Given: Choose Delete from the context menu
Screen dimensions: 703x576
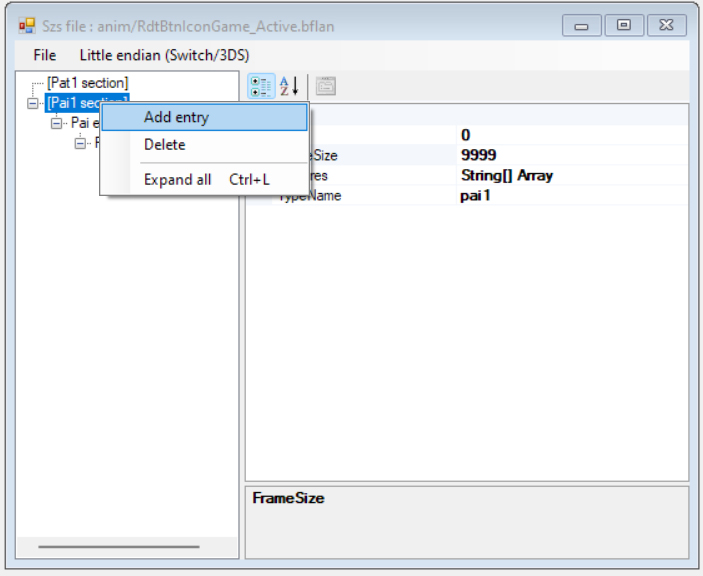Looking at the screenshot, I should [x=204, y=145].
